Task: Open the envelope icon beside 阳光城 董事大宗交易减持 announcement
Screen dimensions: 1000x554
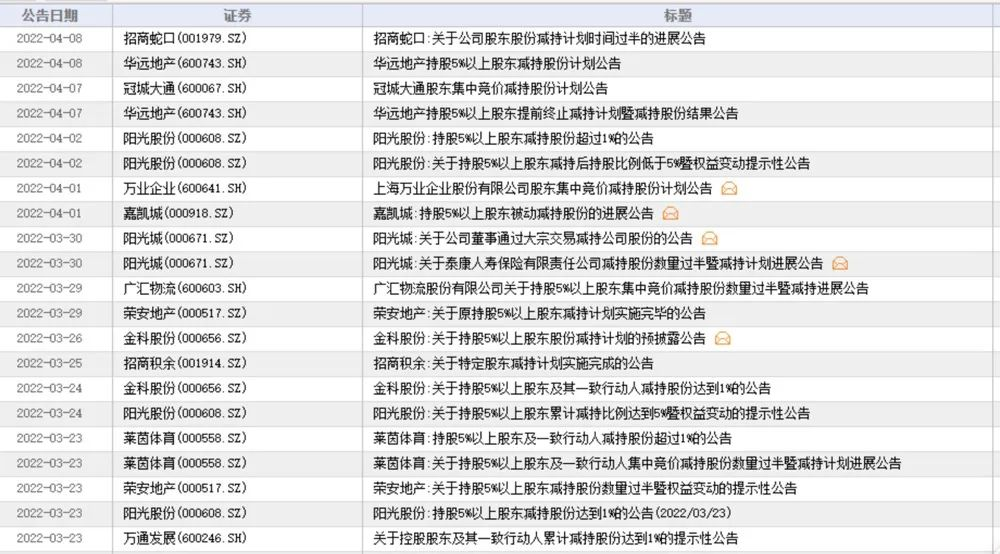Action: click(x=709, y=239)
